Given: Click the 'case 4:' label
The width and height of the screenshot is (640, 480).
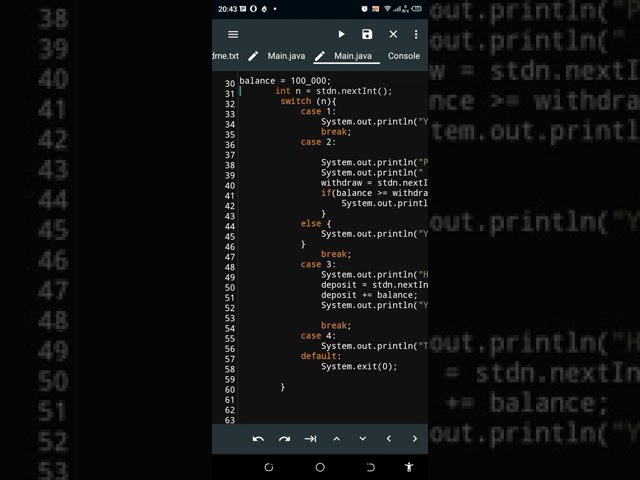Looking at the screenshot, I should pos(318,336).
